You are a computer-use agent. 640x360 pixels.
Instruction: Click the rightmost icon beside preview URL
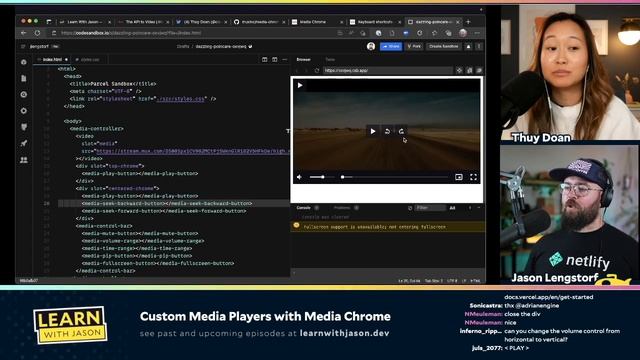tap(479, 71)
